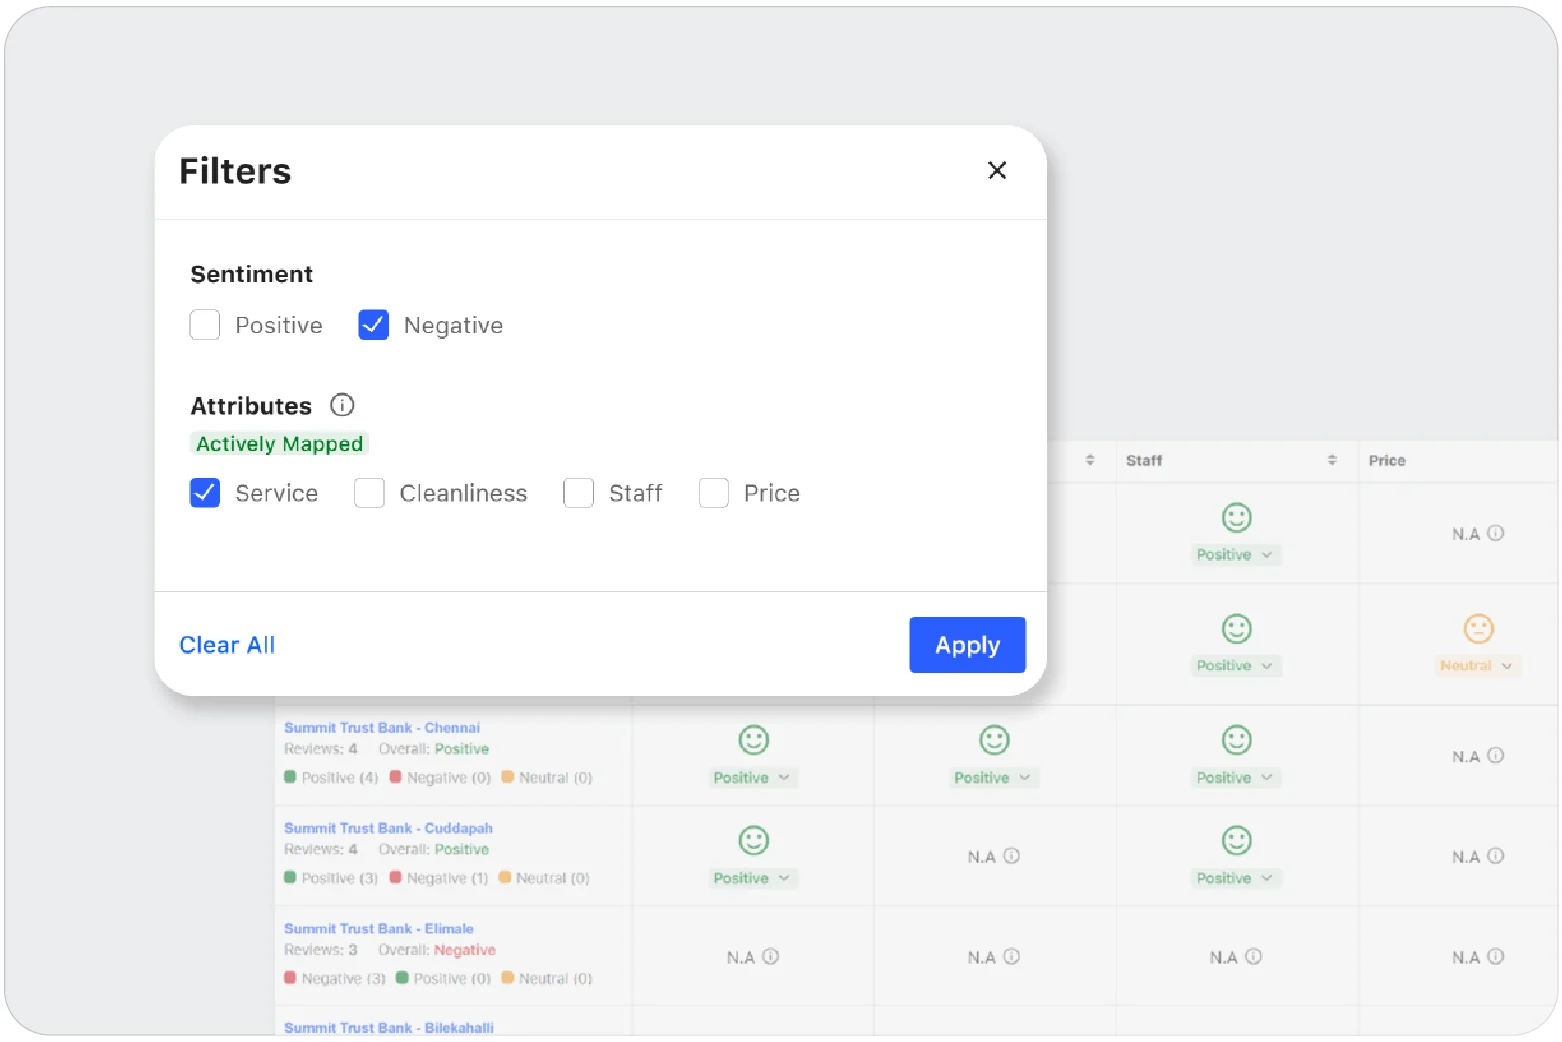Click the Clear All link
Image resolution: width=1562 pixels, height=1042 pixels.
pyautogui.click(x=227, y=645)
